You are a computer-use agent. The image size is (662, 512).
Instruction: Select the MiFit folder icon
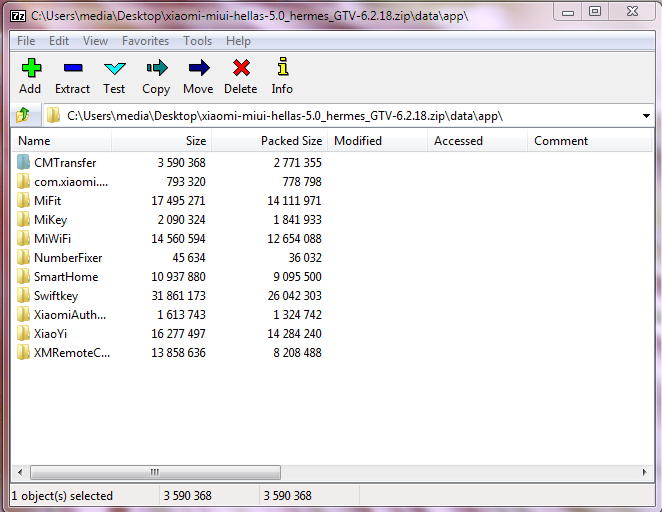[24, 200]
